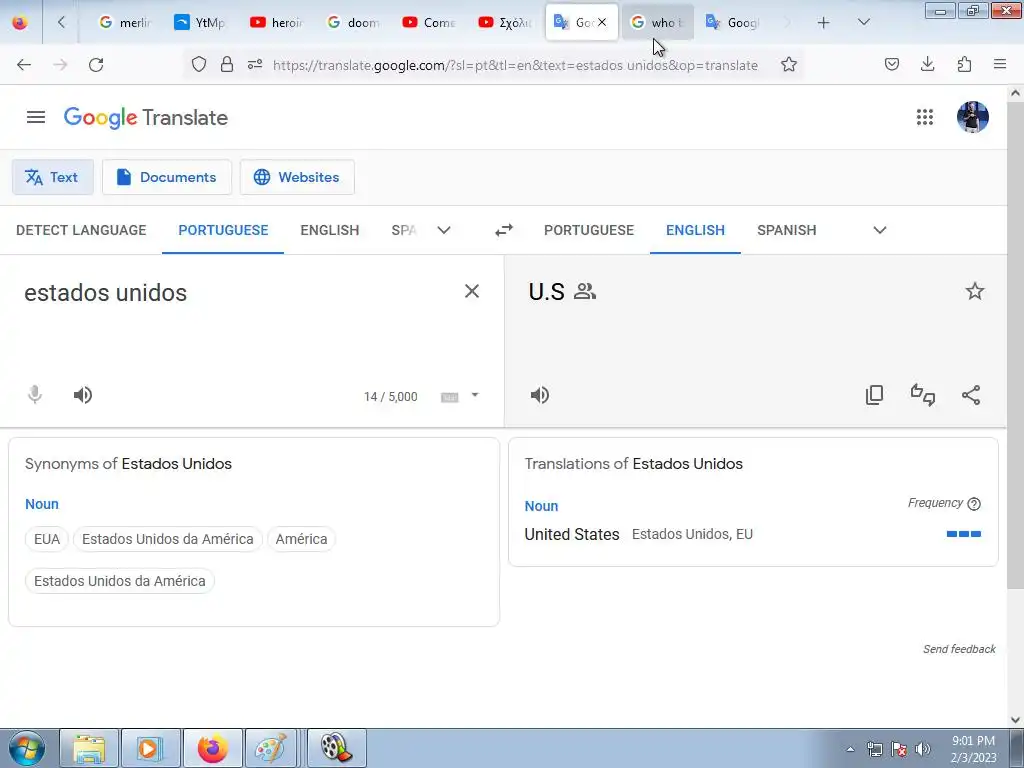Open a new browser tab
The image size is (1024, 768).
(x=823, y=23)
